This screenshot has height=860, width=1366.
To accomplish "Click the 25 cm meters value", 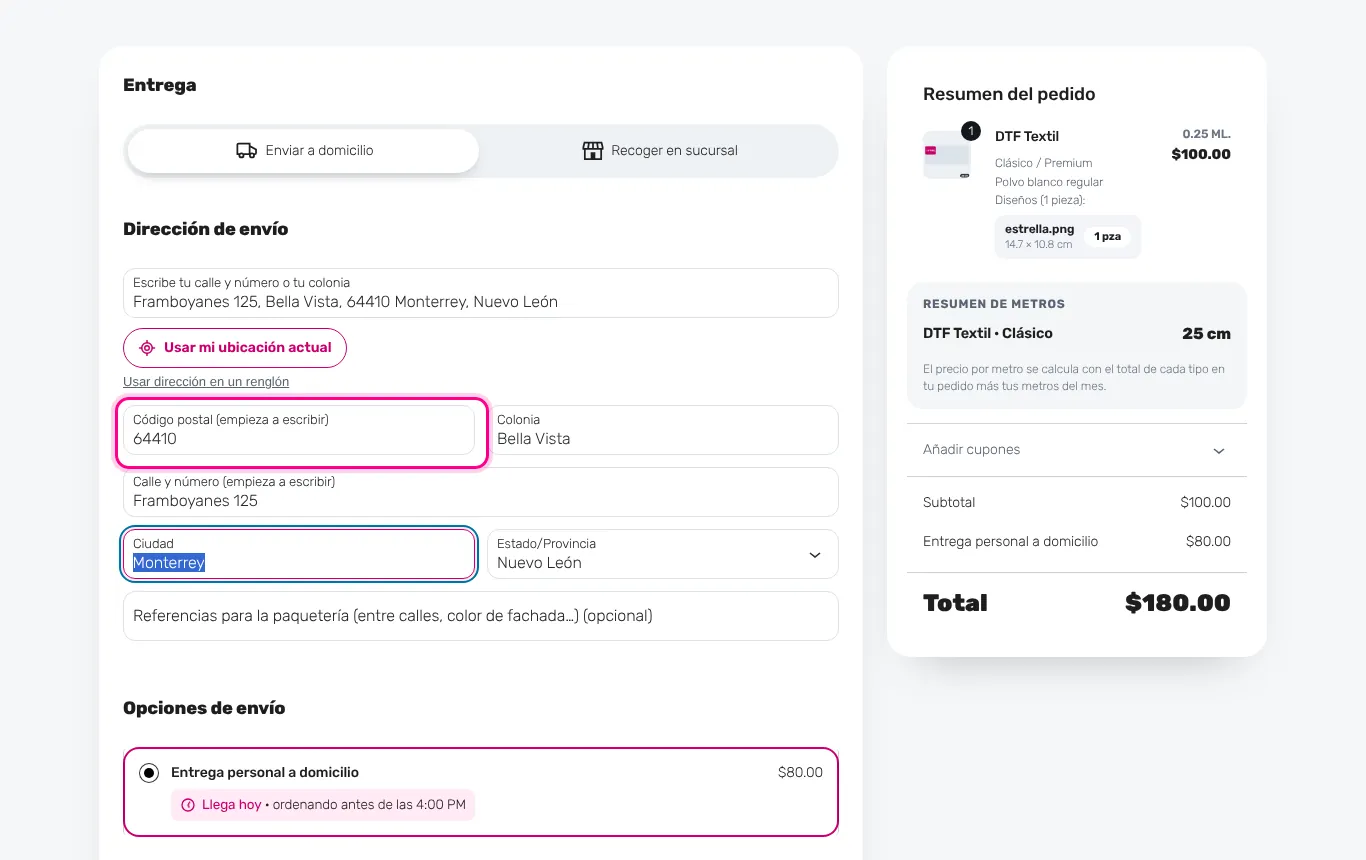I will [x=1206, y=334].
